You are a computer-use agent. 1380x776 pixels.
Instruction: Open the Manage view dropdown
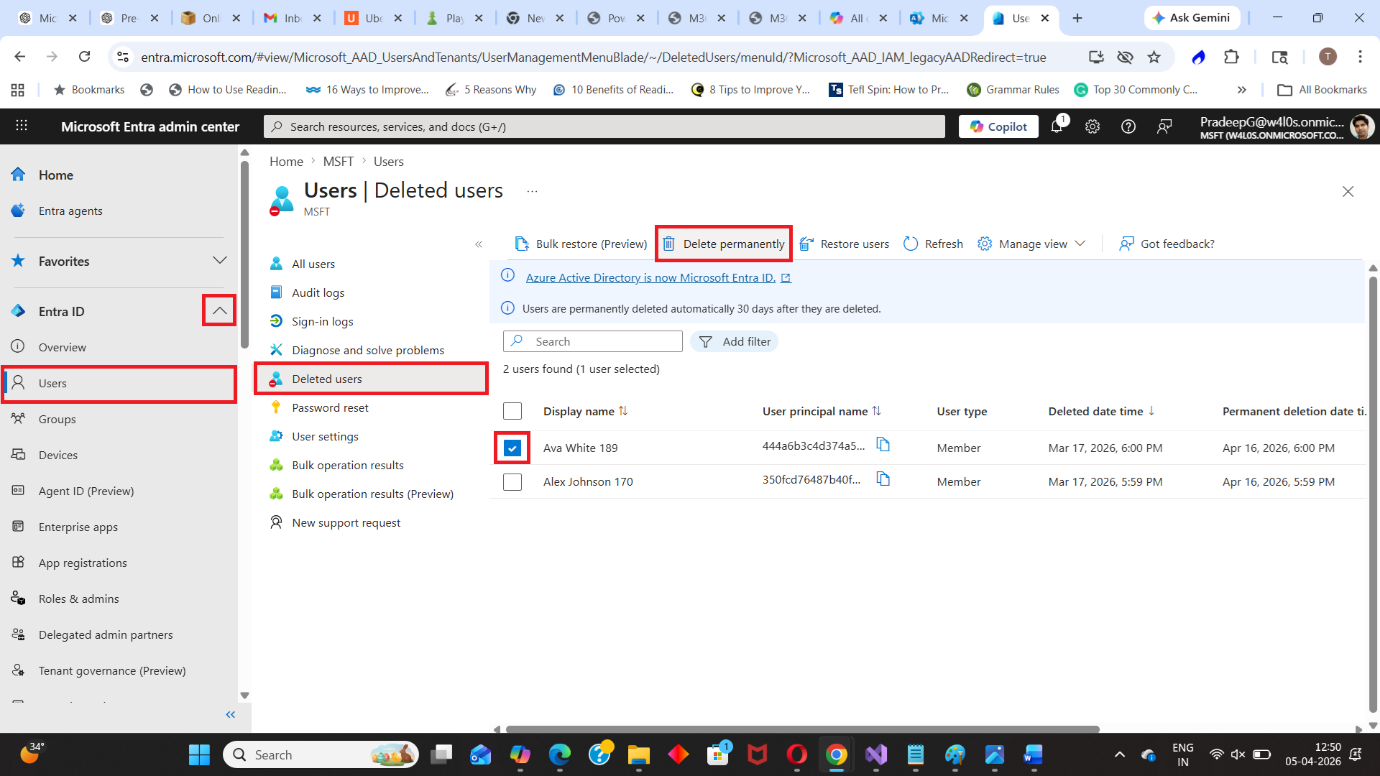tap(1031, 244)
